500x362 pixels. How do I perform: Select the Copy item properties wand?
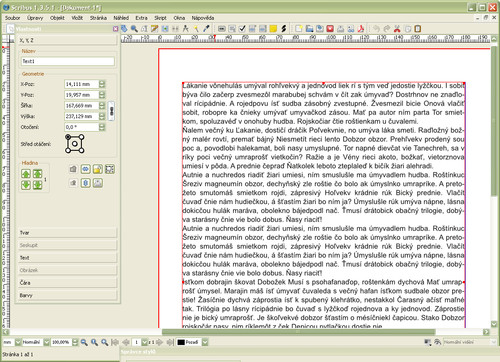(196, 29)
